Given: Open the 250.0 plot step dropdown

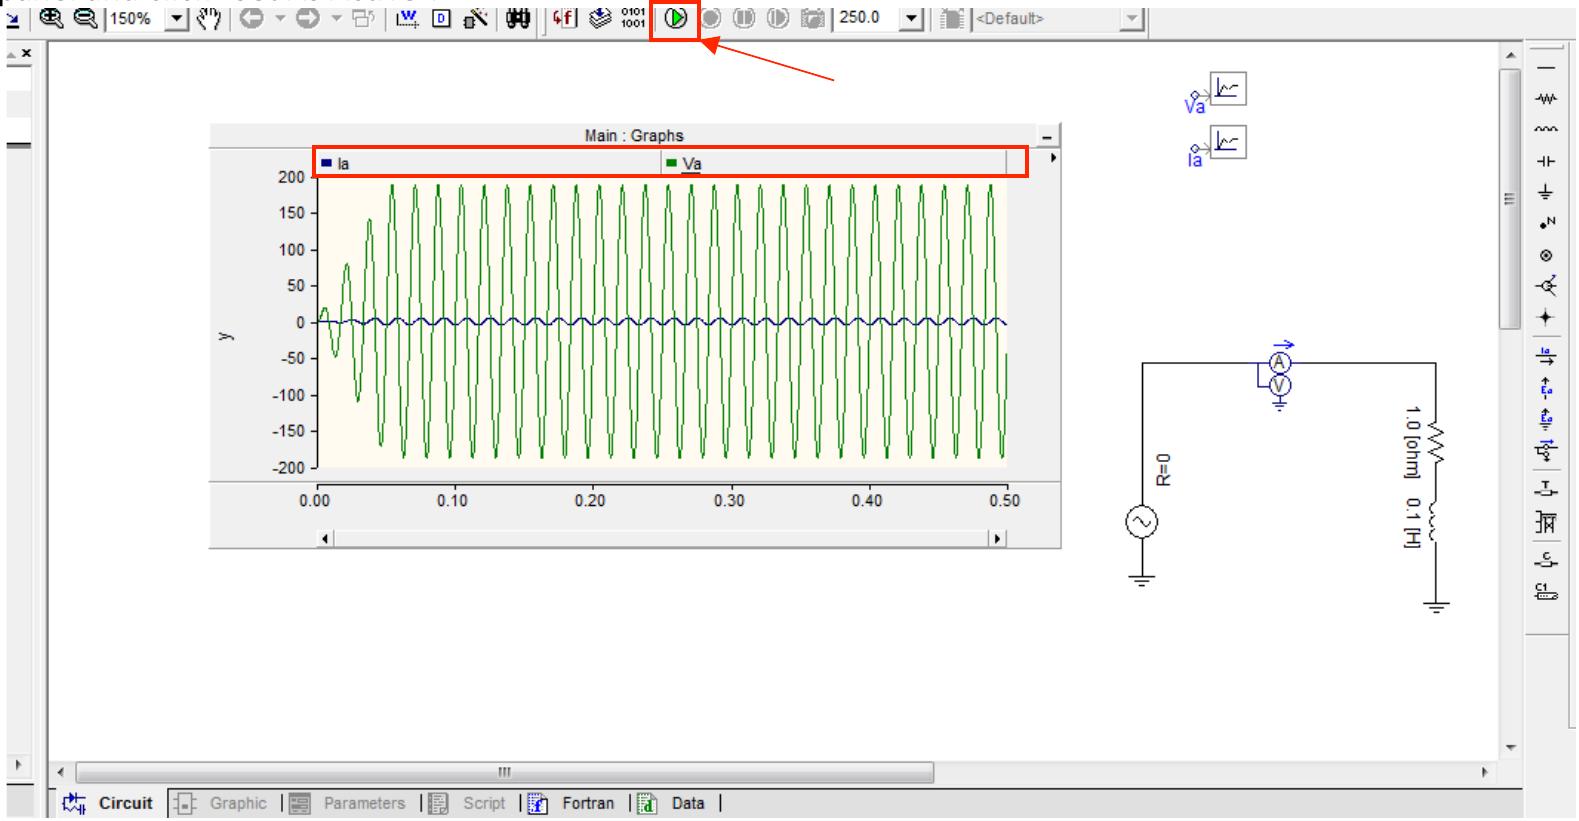Looking at the screenshot, I should 911,19.
